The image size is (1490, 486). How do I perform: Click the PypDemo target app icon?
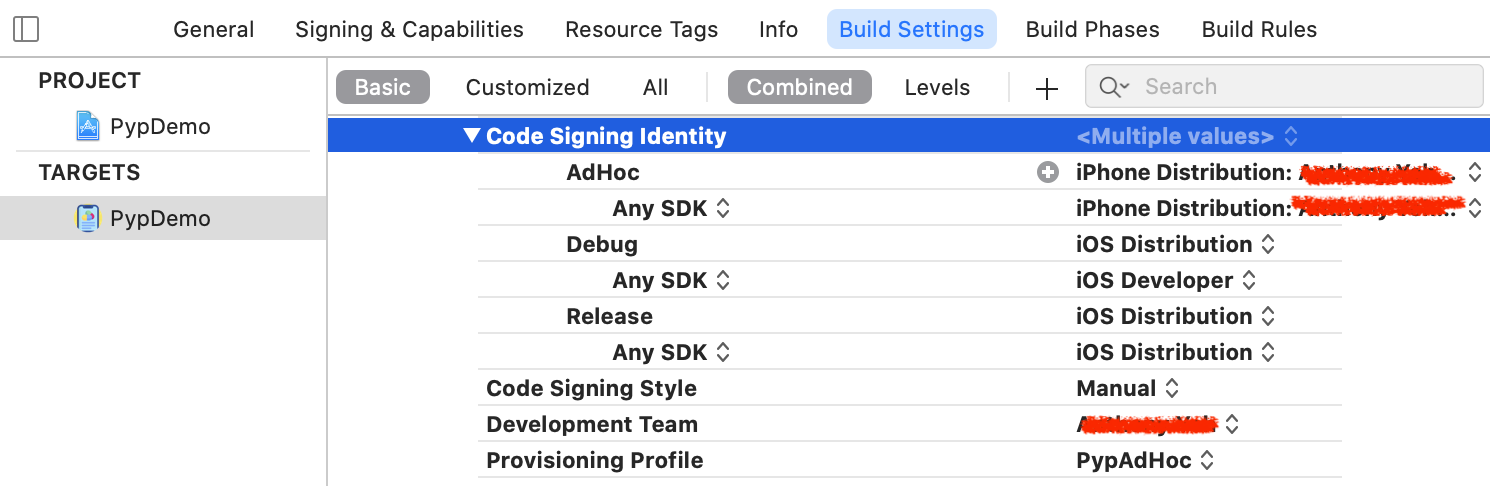(x=89, y=218)
